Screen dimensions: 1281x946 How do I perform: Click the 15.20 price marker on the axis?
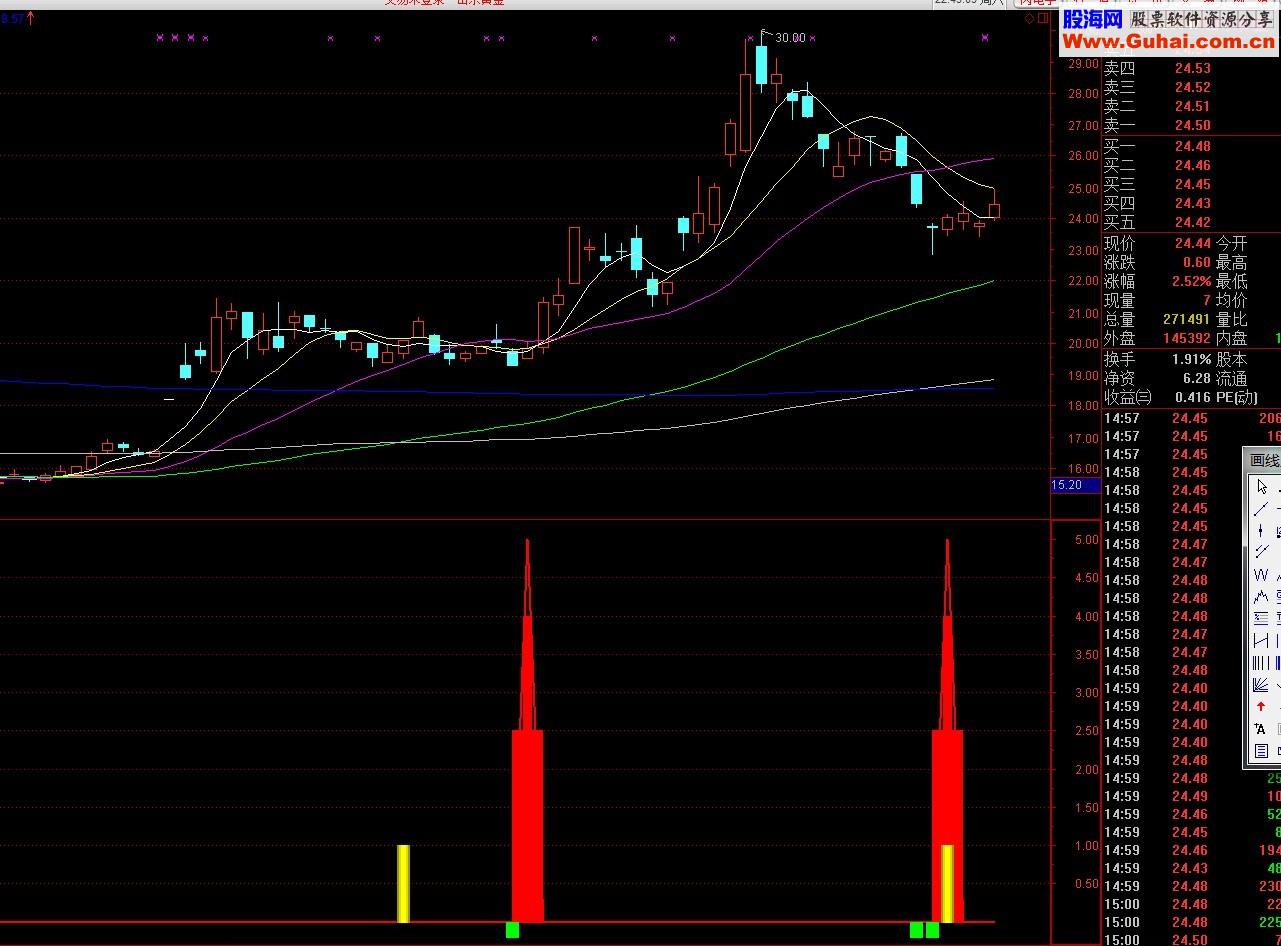click(1075, 485)
